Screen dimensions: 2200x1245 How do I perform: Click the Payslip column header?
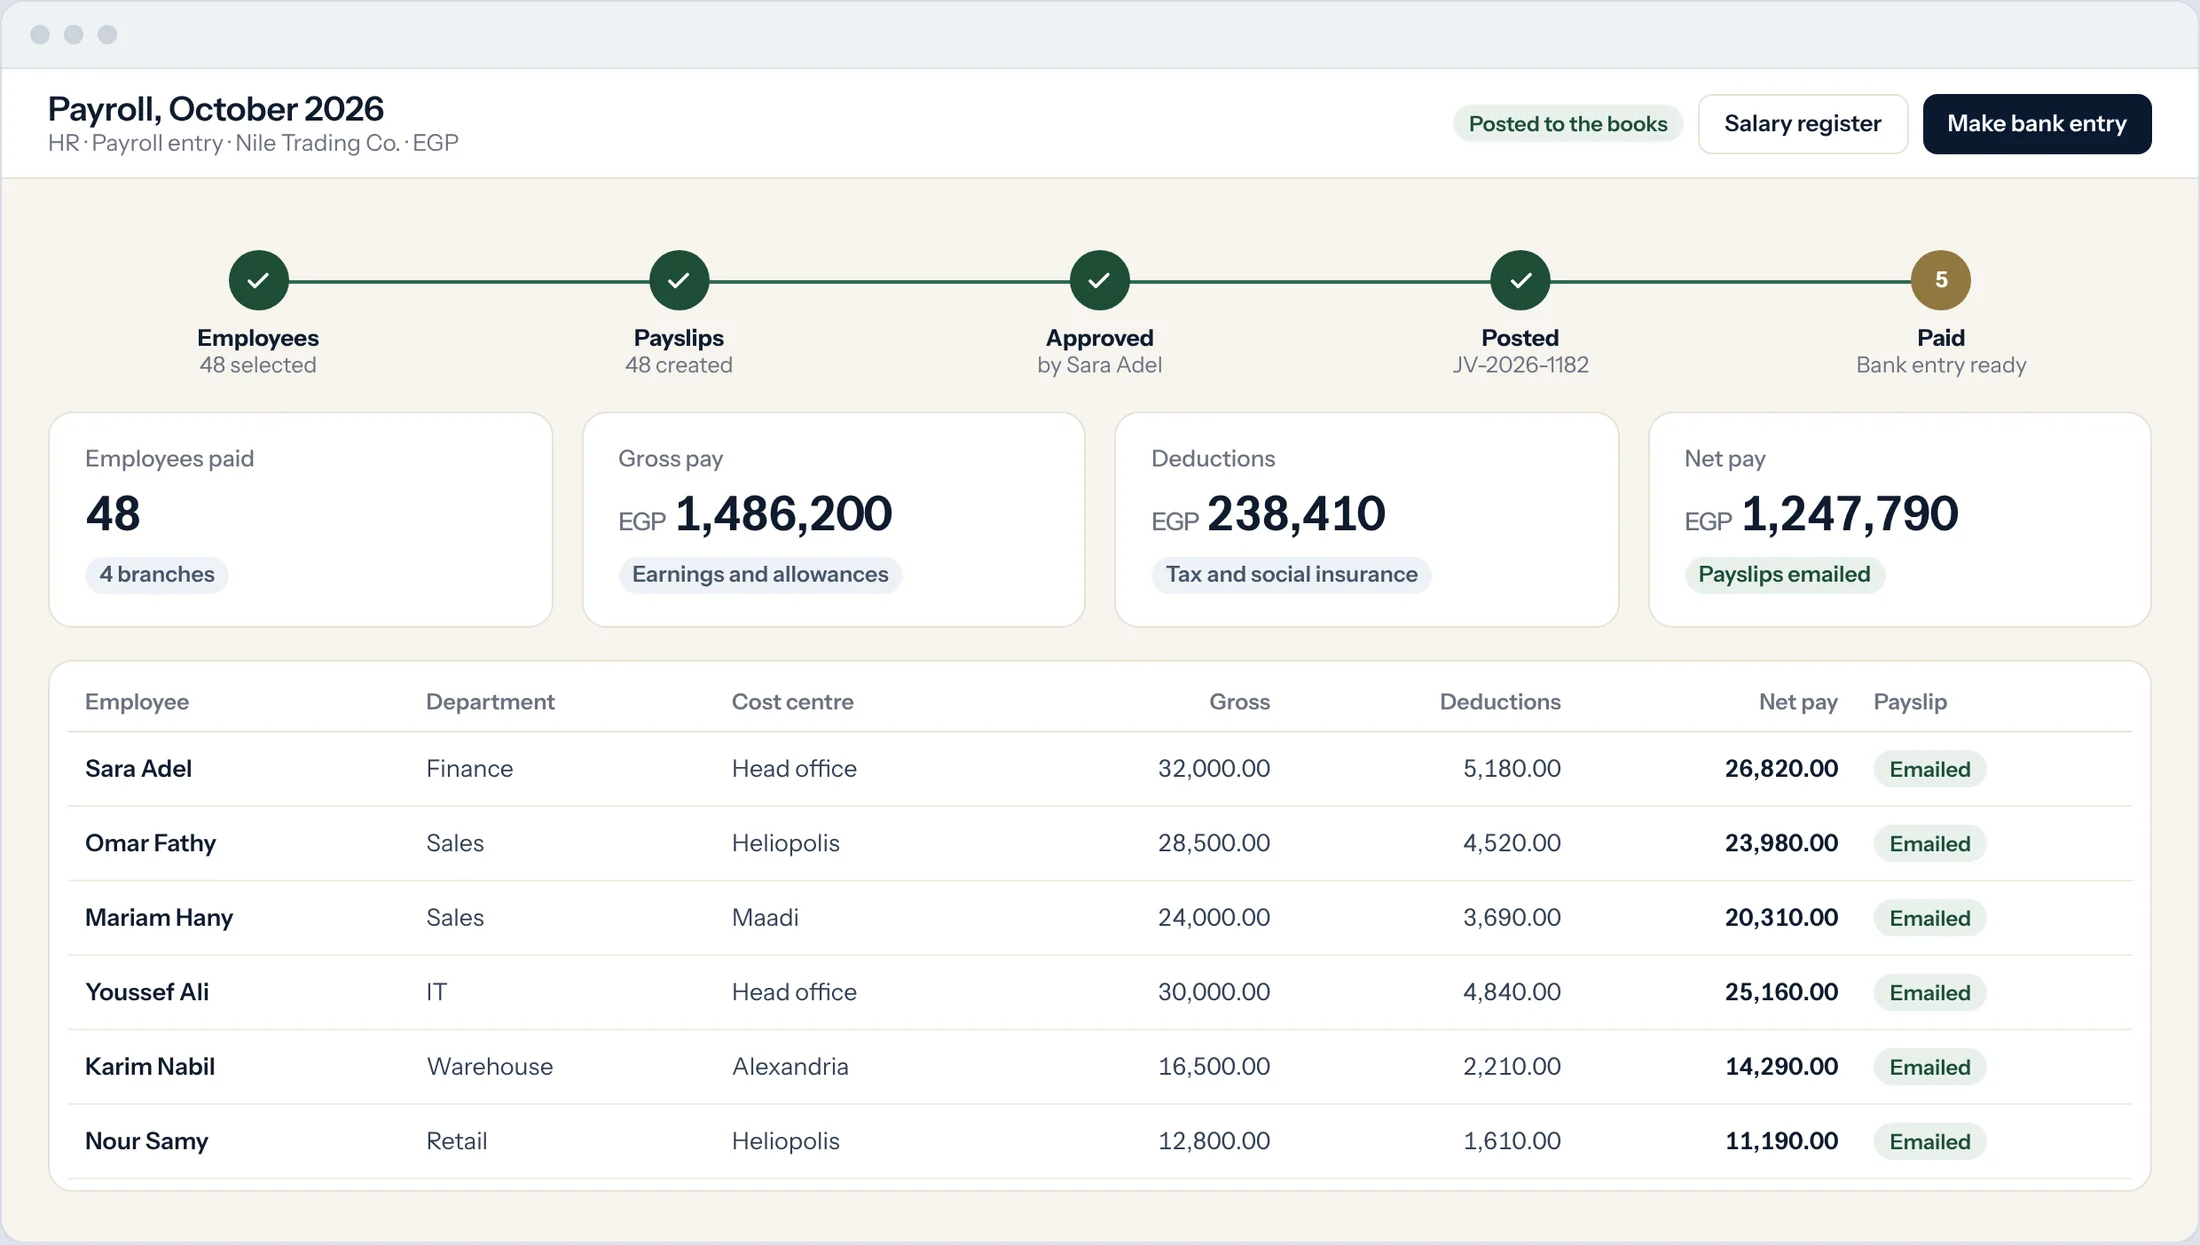[1910, 702]
